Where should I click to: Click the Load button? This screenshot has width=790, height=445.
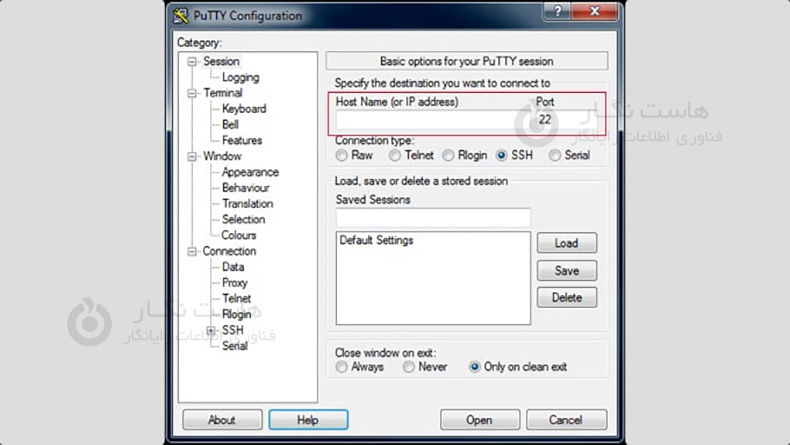tap(566, 243)
